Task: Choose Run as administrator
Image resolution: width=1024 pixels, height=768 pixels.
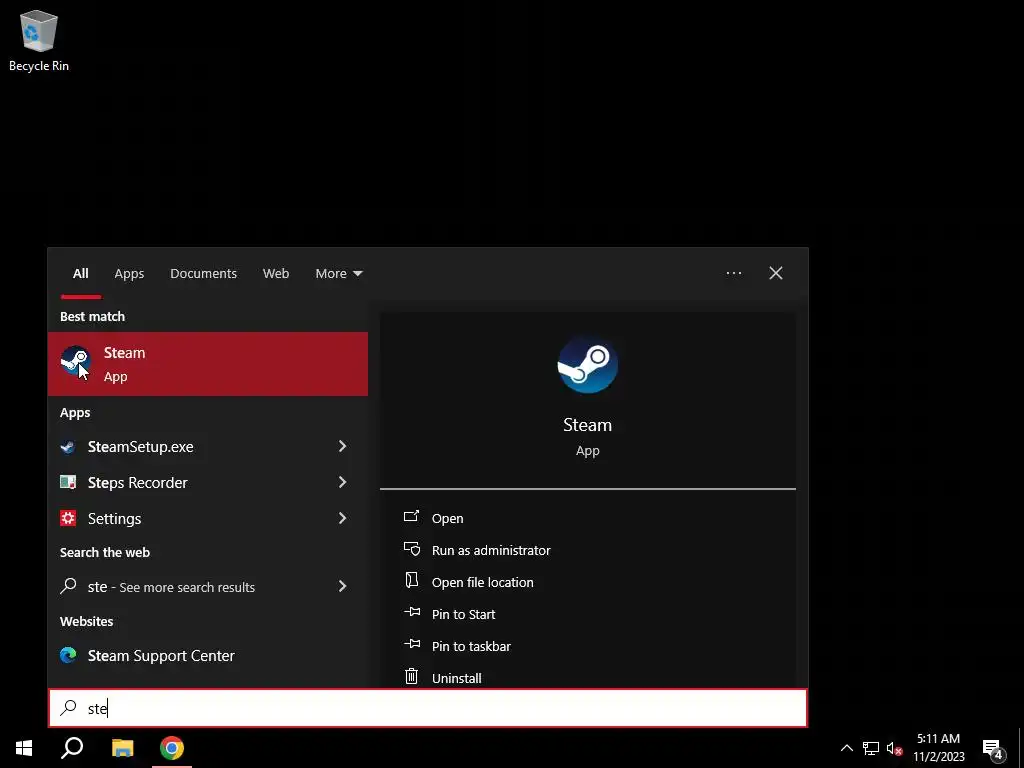Action: 491,551
